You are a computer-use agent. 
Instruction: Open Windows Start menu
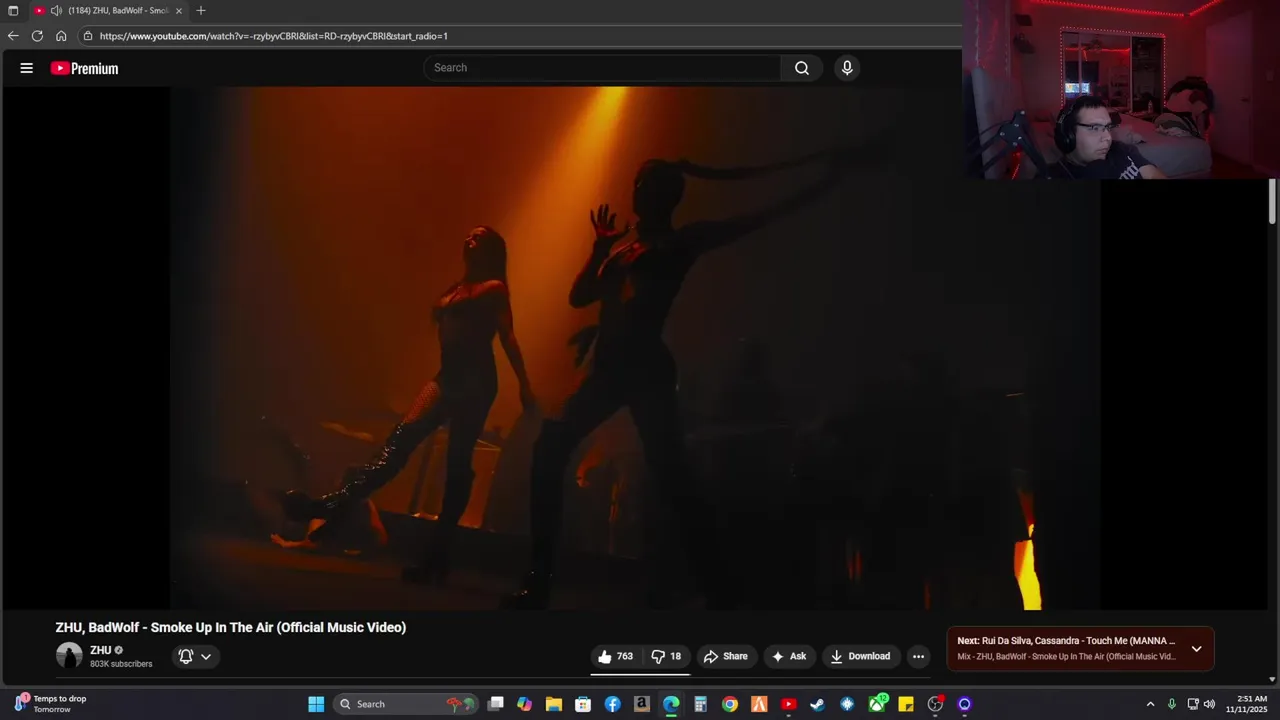click(x=316, y=704)
